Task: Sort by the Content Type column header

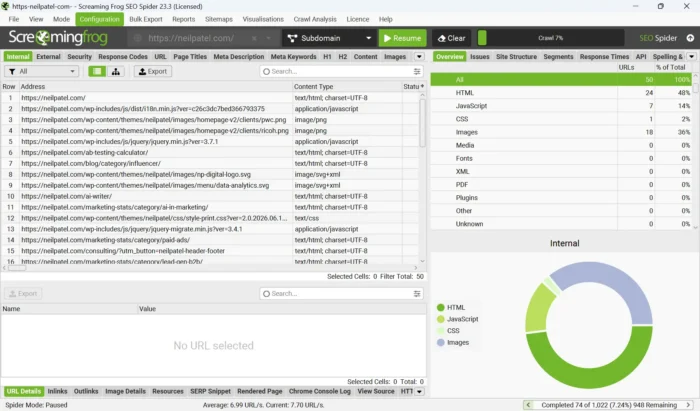Action: coord(346,87)
